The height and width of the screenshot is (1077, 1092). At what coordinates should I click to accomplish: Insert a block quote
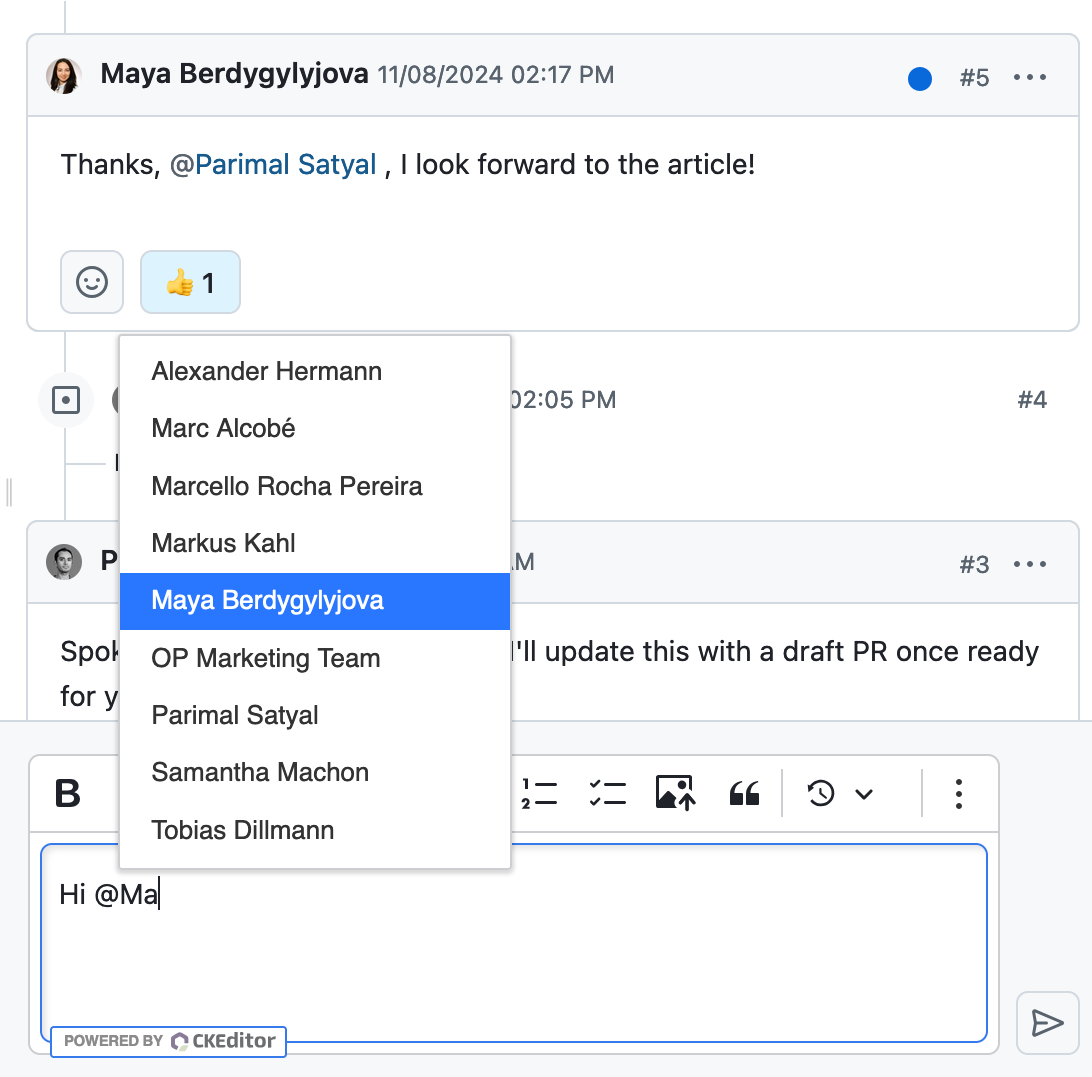(744, 794)
